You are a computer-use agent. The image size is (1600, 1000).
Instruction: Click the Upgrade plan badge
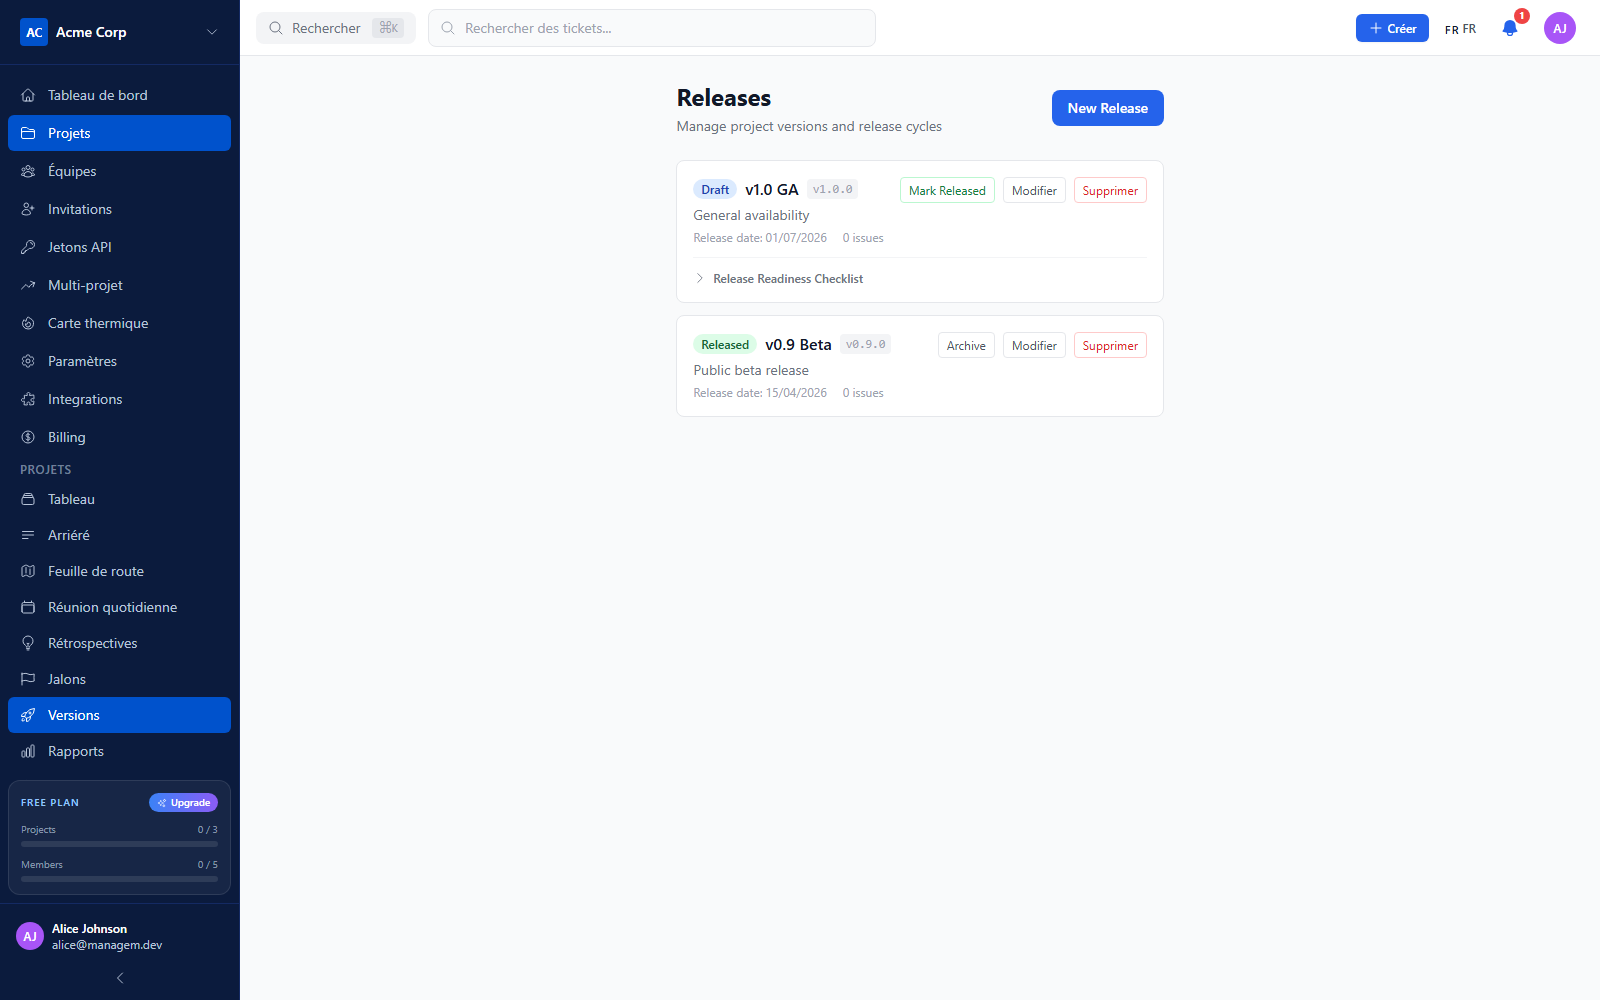183,802
